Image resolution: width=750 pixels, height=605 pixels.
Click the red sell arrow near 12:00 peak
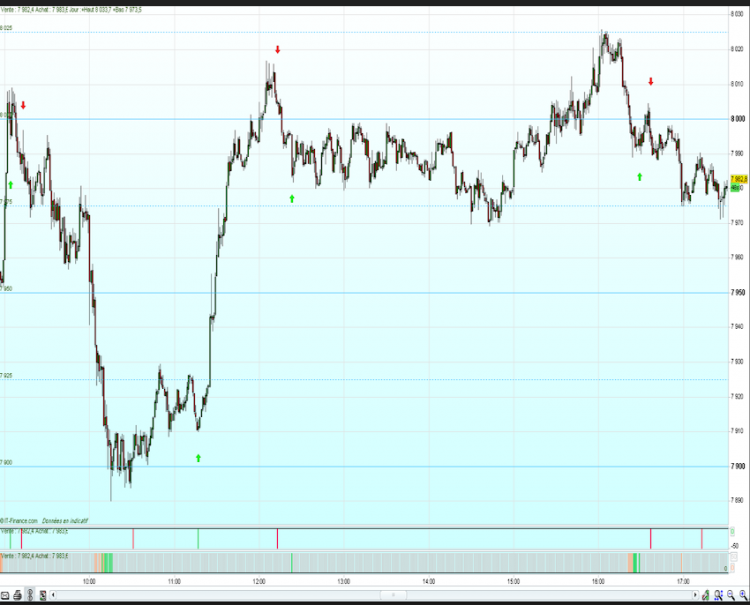pyautogui.click(x=277, y=50)
